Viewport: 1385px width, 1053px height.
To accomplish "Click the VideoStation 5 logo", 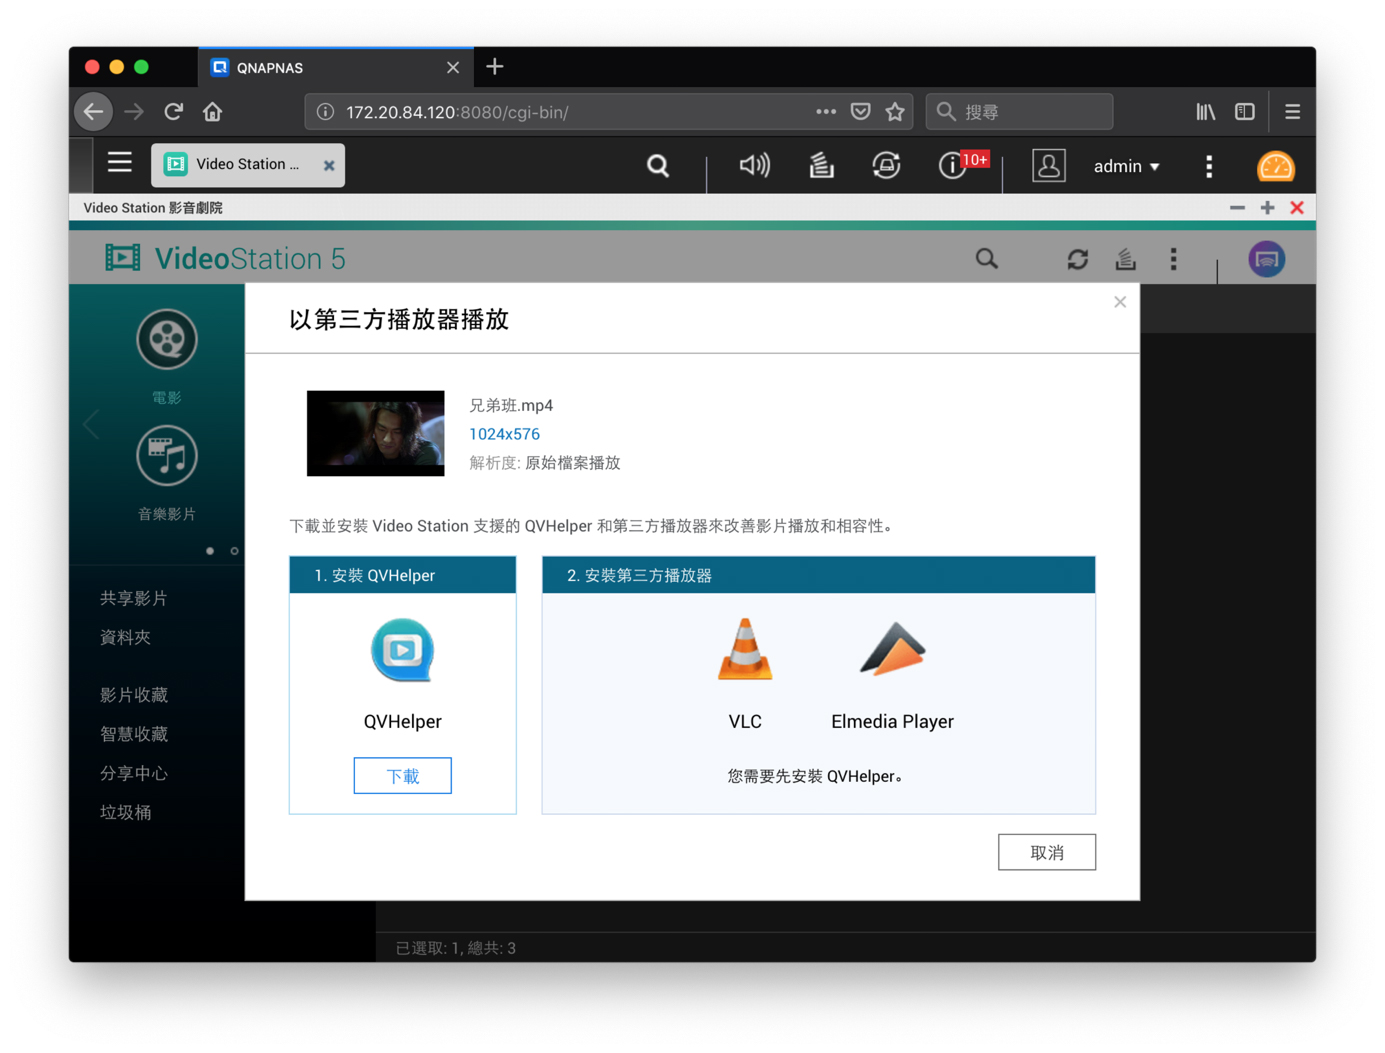I will click(x=226, y=259).
